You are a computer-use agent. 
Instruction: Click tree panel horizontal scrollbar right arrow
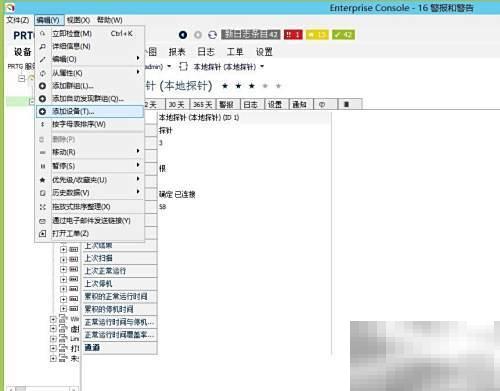[75, 389]
